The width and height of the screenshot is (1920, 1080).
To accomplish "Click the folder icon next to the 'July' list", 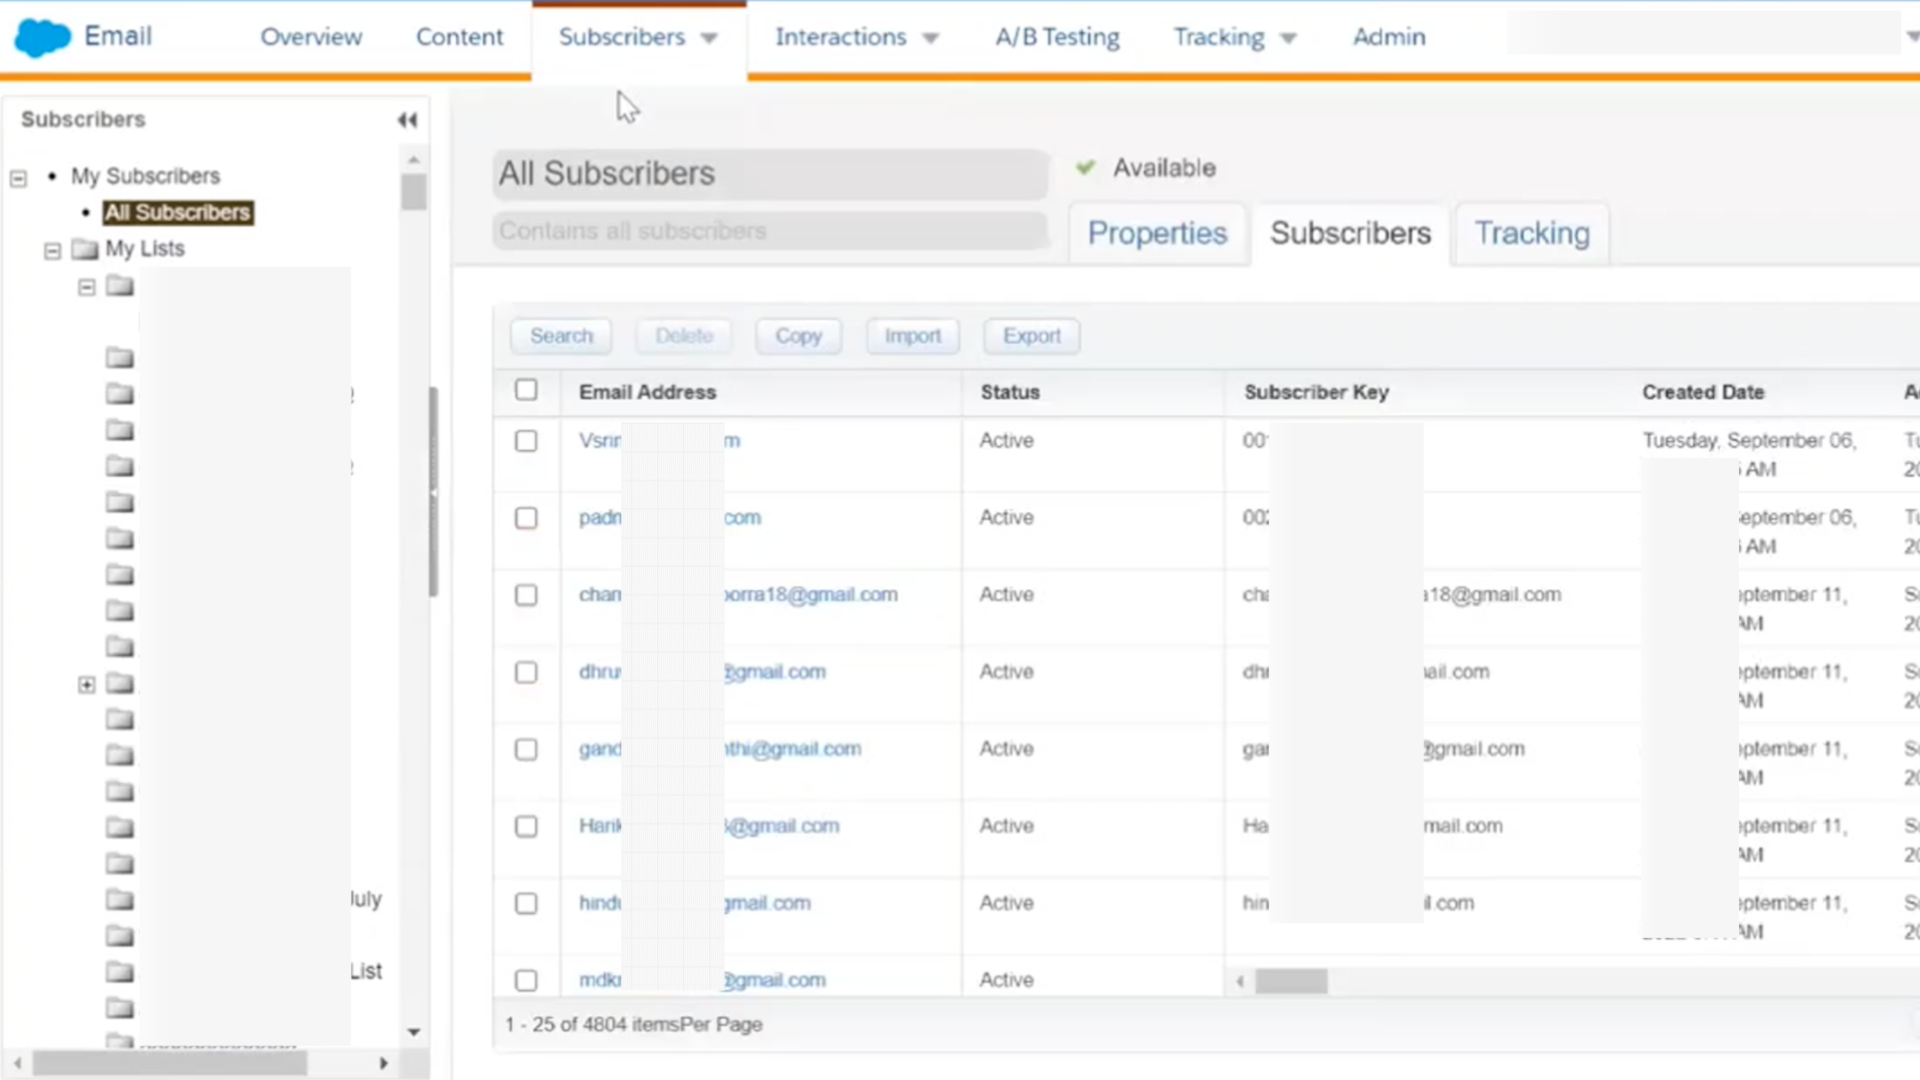I will point(120,899).
